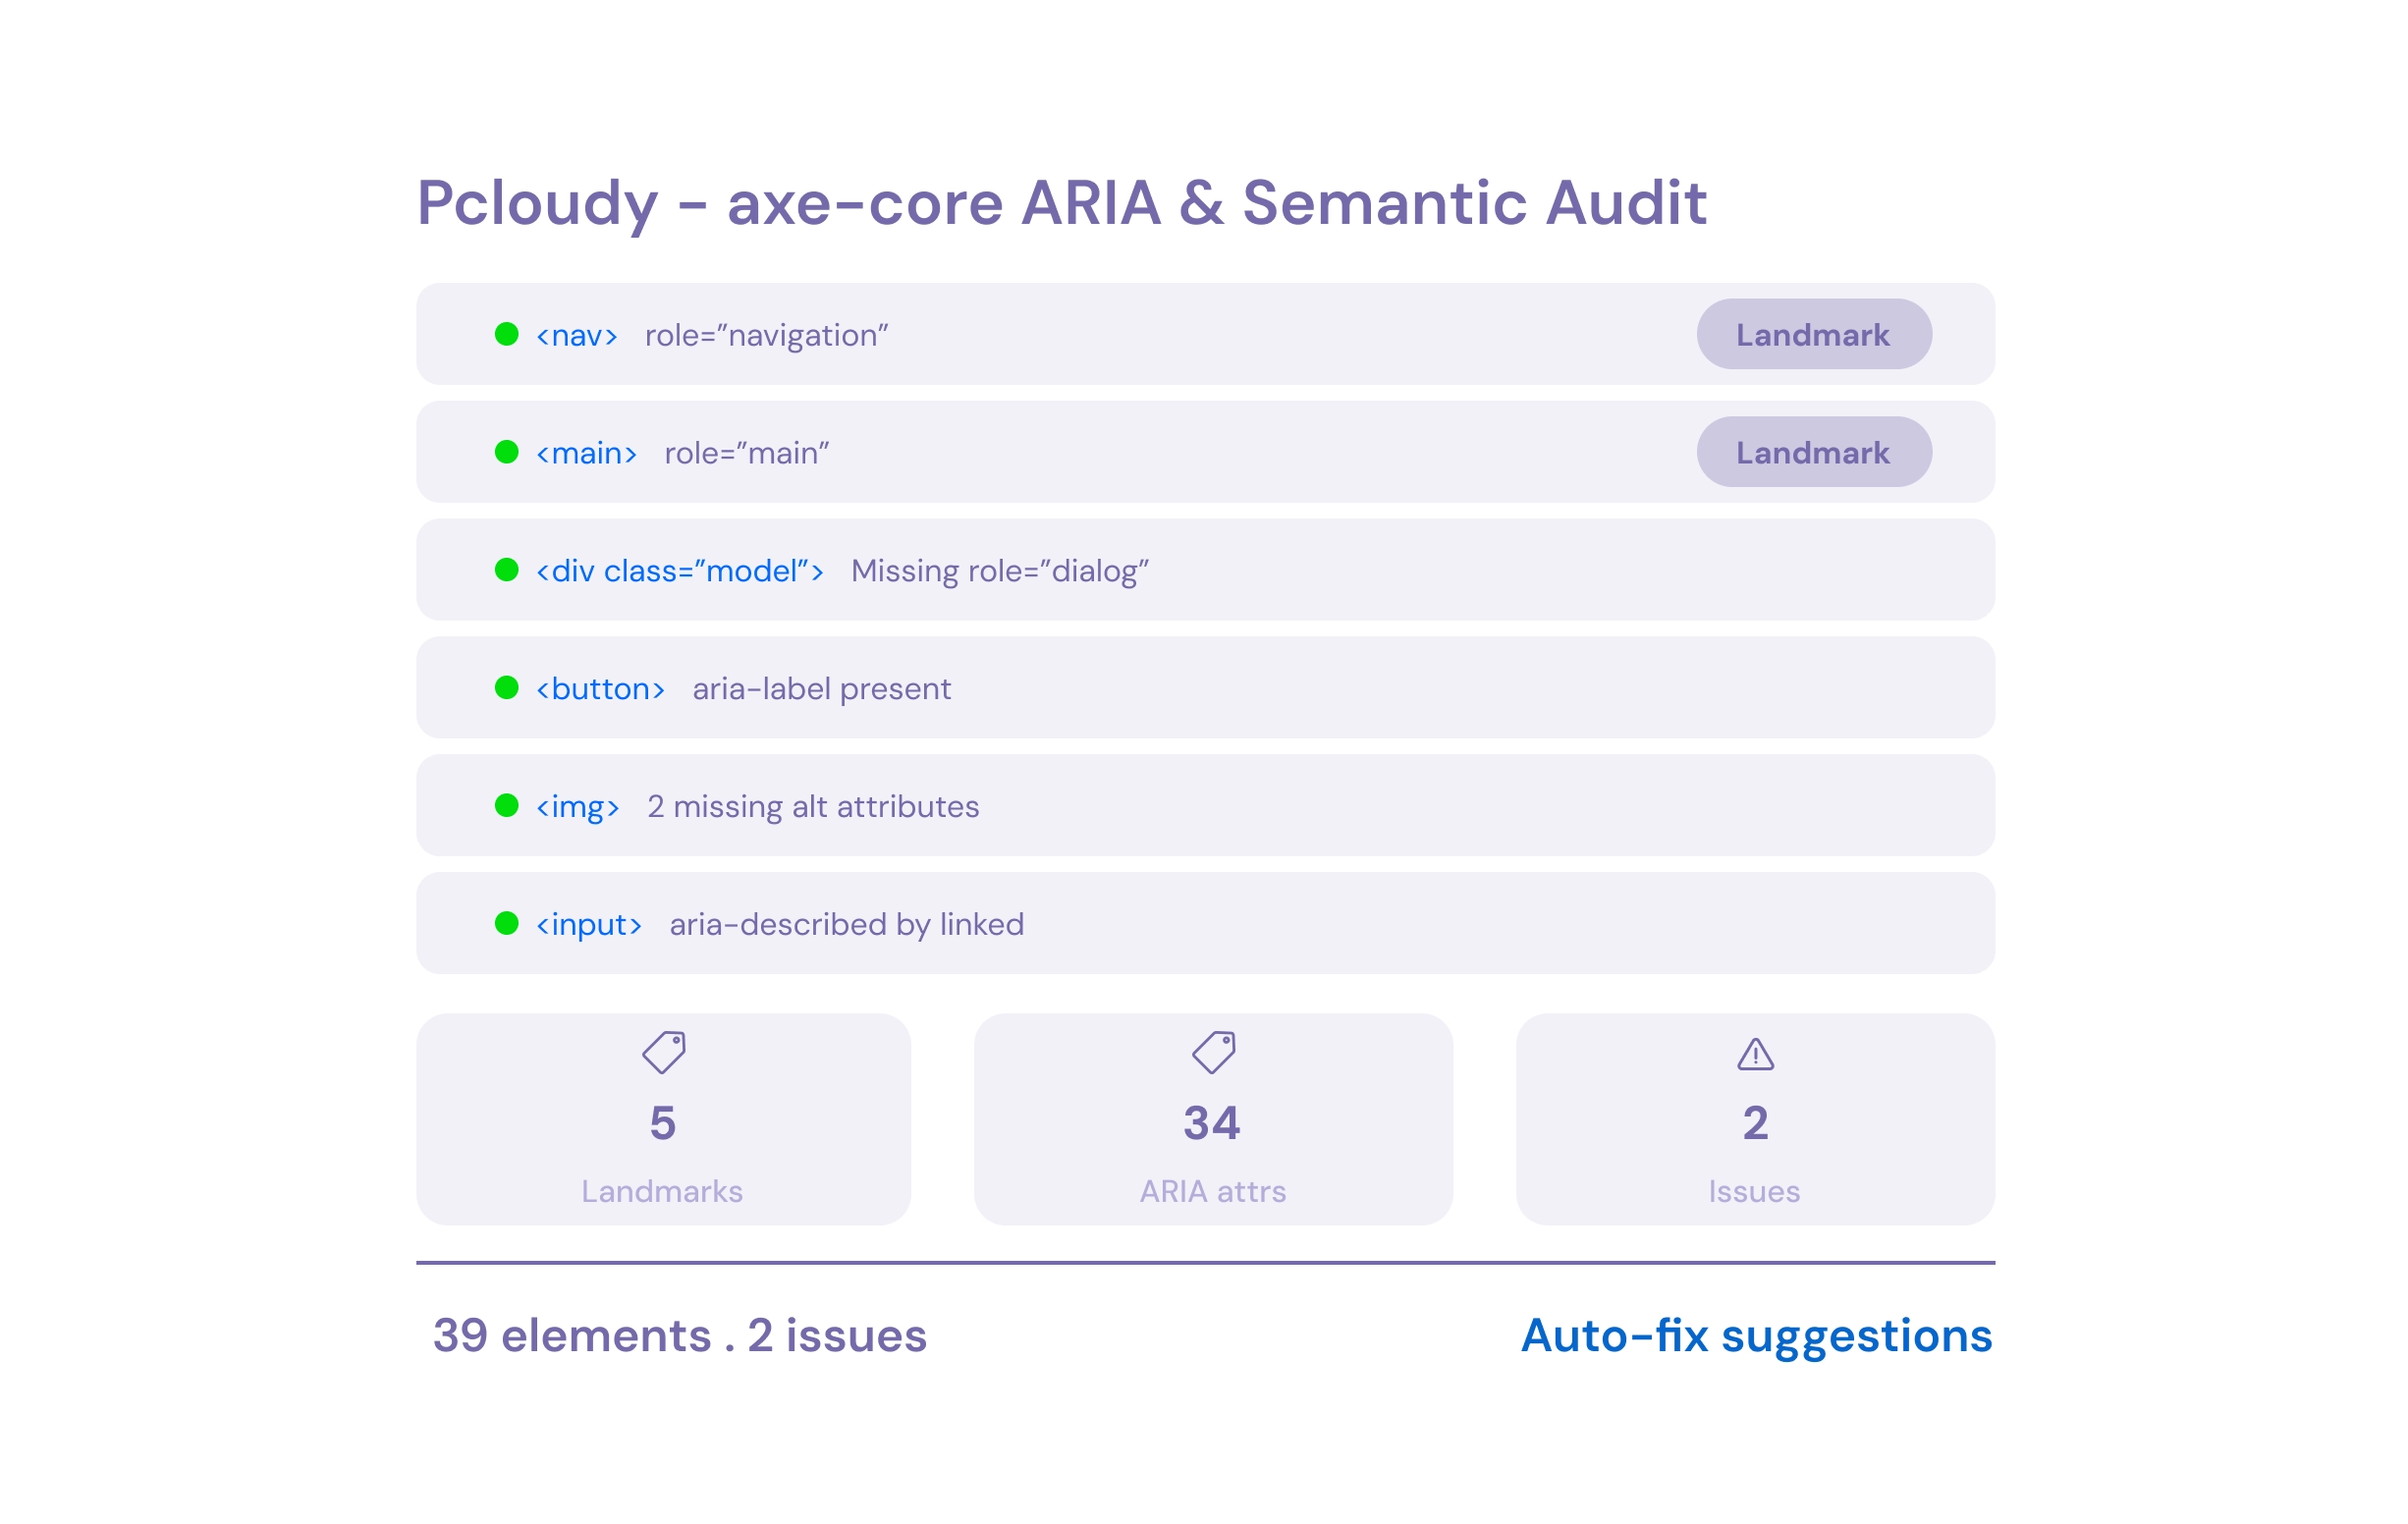Click the warning triangle icon above Issues
This screenshot has width=2408, height=1524.
[x=1755, y=1055]
